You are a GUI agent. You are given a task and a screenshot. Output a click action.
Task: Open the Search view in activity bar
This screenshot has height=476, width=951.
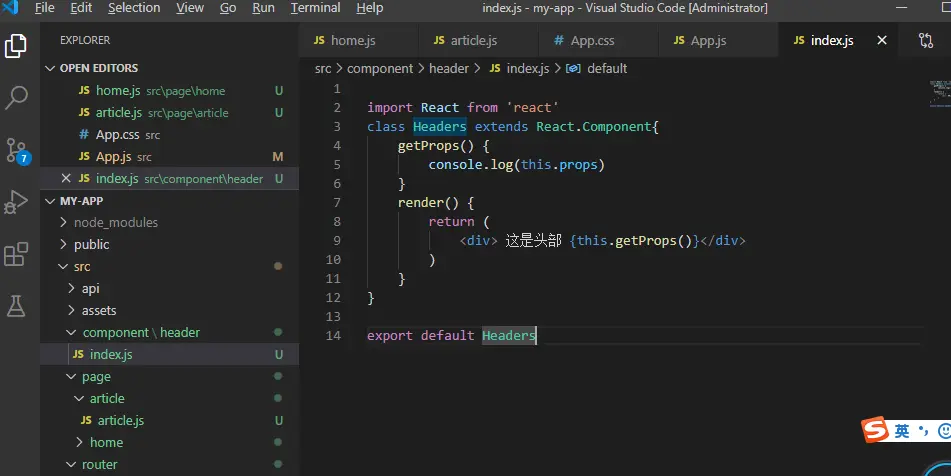coord(16,97)
